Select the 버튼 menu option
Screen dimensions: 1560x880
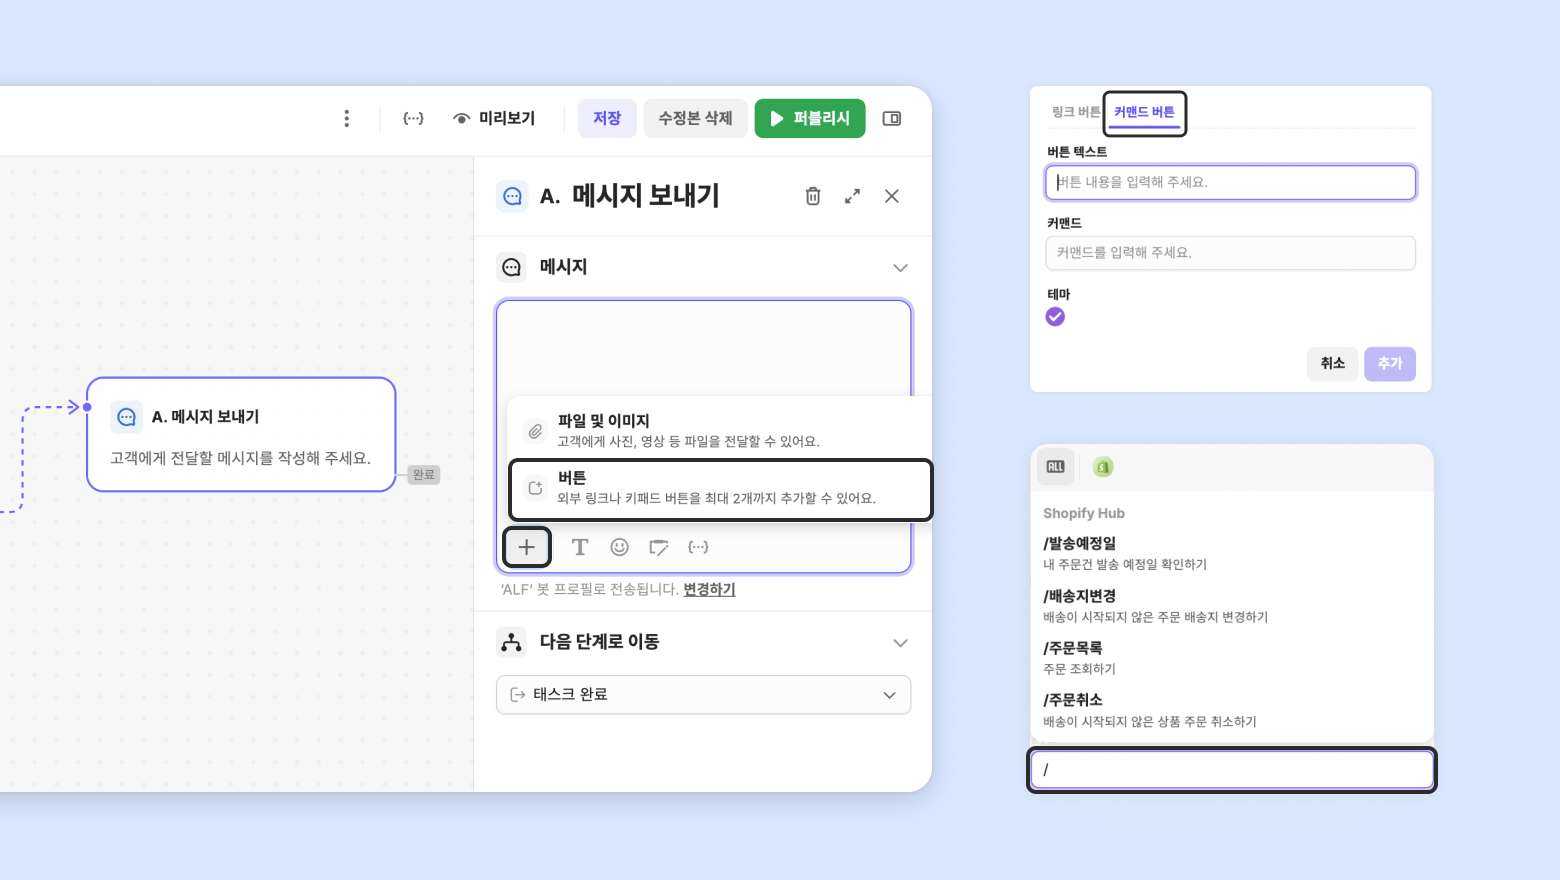click(x=720, y=488)
